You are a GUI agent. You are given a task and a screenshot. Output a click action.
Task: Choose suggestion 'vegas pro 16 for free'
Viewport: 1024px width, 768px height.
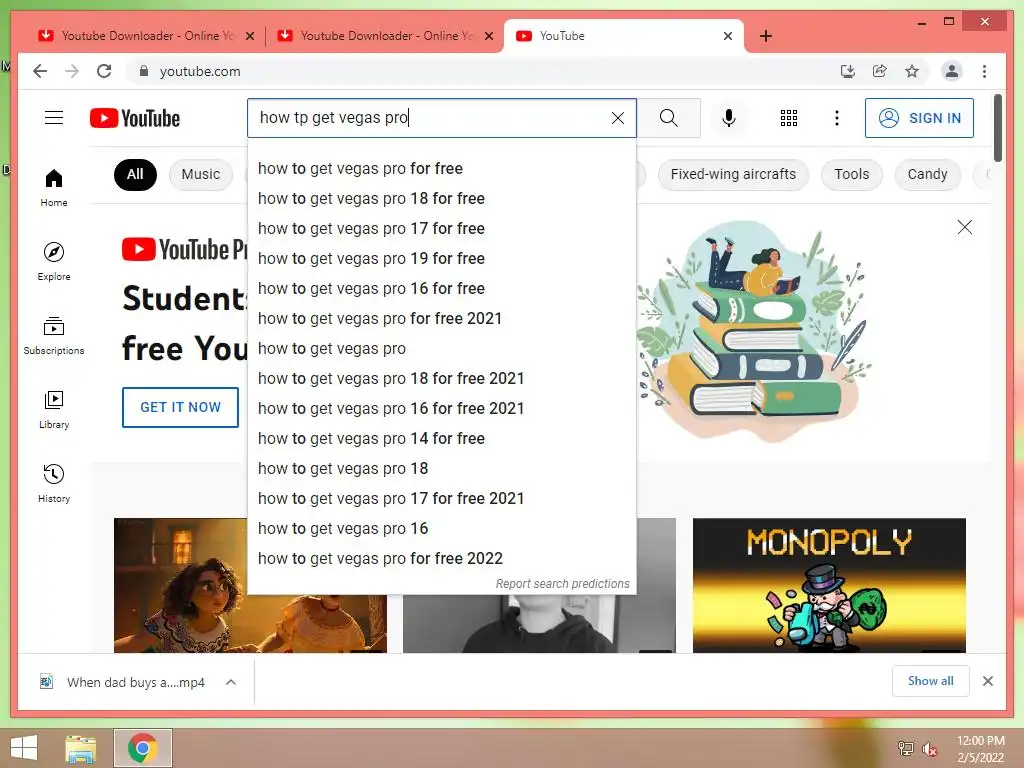[x=442, y=289]
